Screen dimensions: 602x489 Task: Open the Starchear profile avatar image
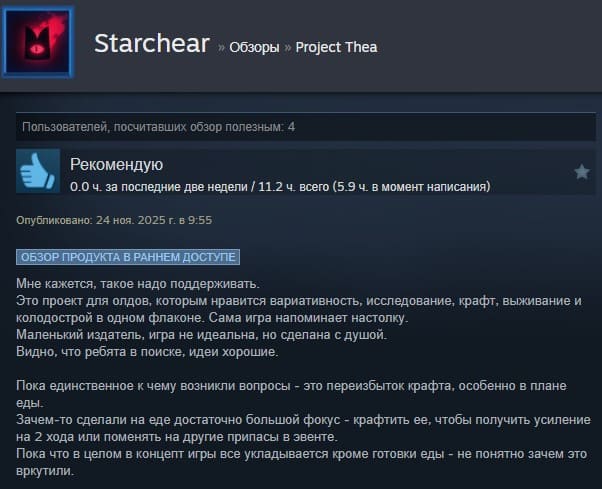37,42
